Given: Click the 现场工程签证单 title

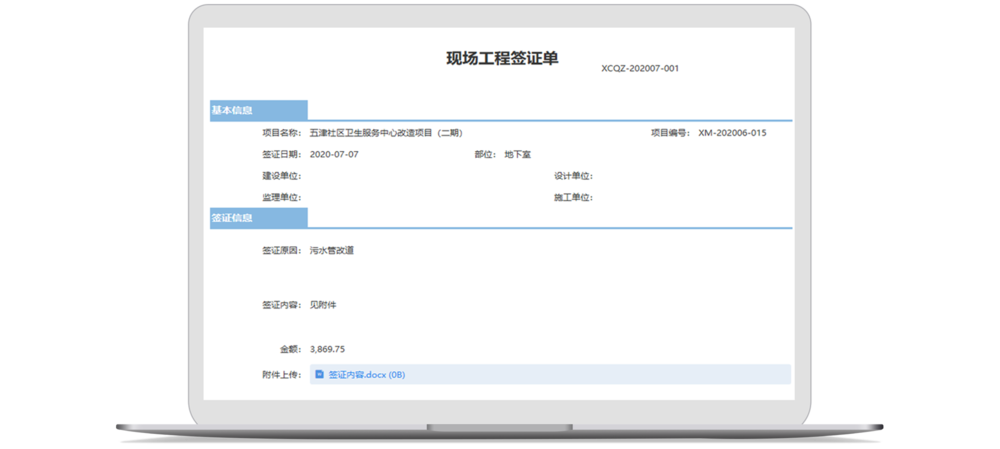Looking at the screenshot, I should 502,58.
